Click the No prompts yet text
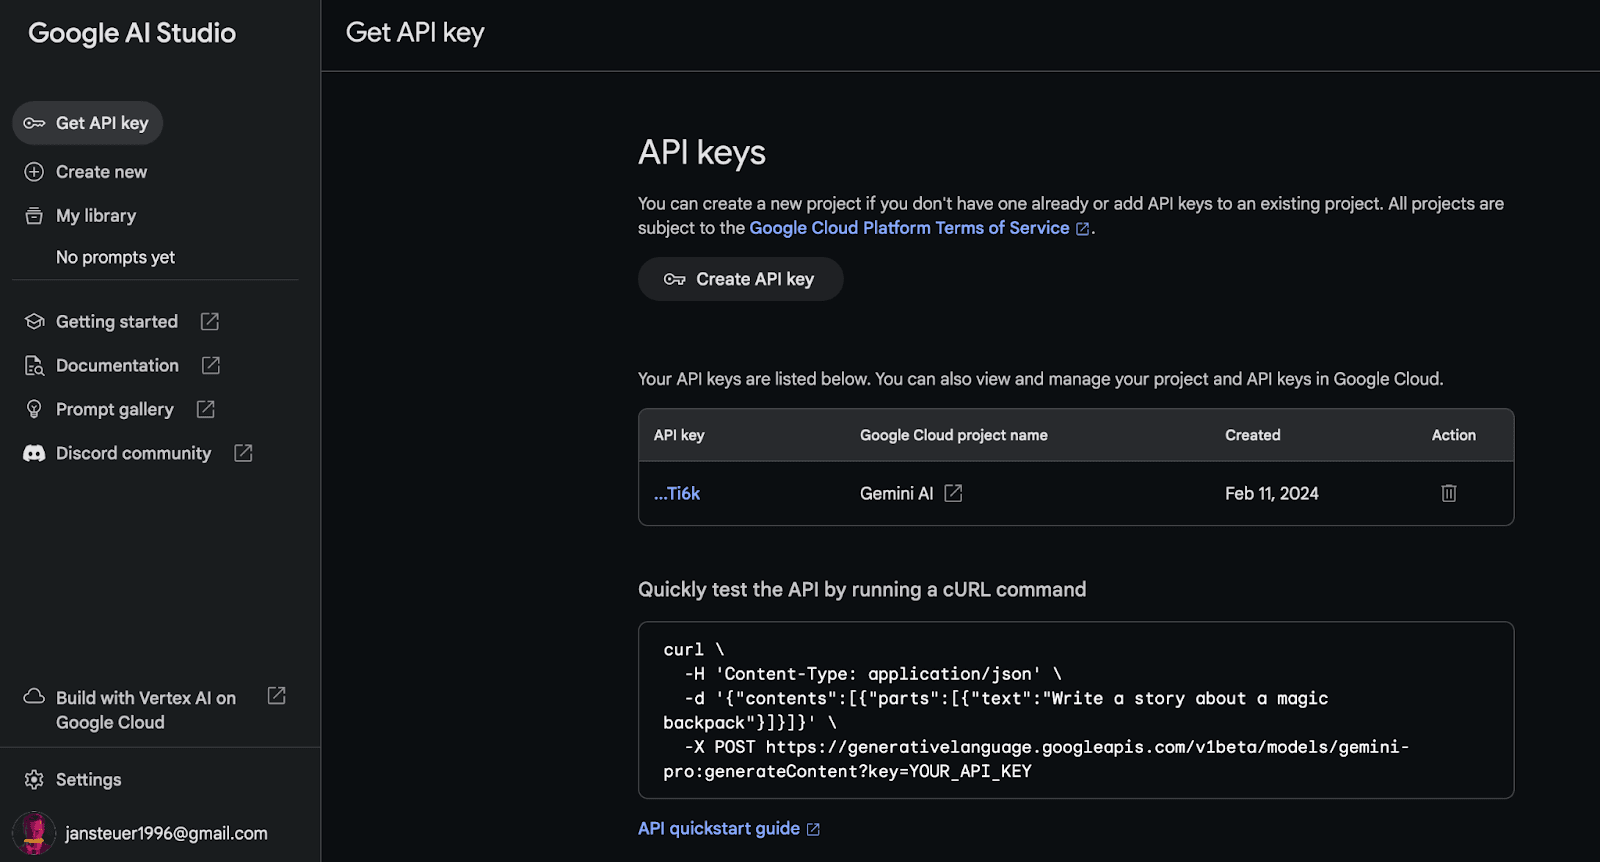The image size is (1600, 862). point(115,257)
